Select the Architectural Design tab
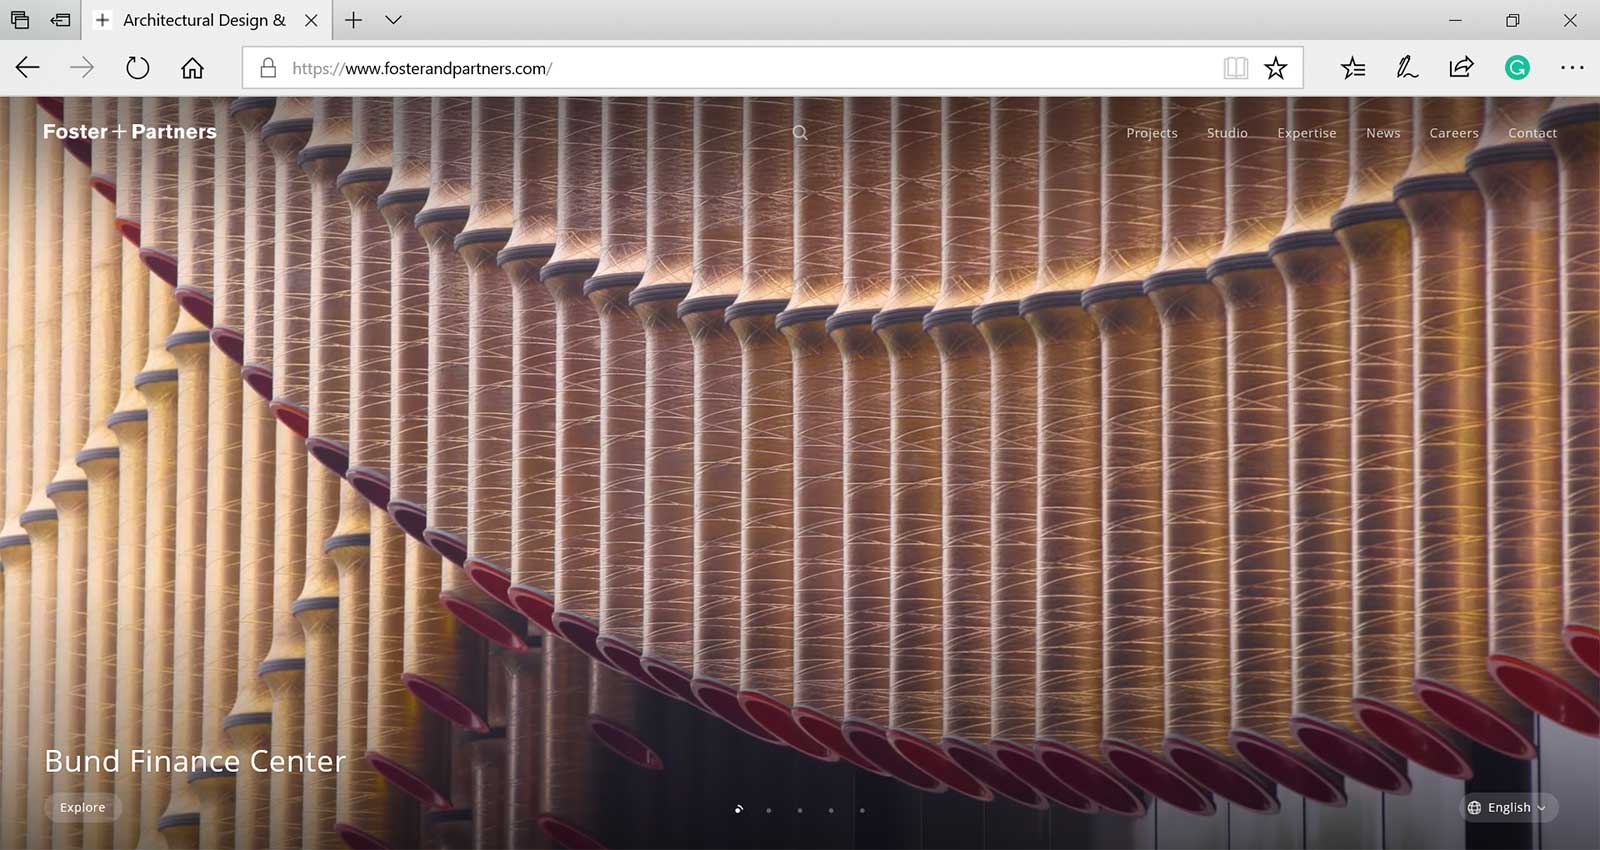Viewport: 1600px width, 850px height. [x=205, y=20]
